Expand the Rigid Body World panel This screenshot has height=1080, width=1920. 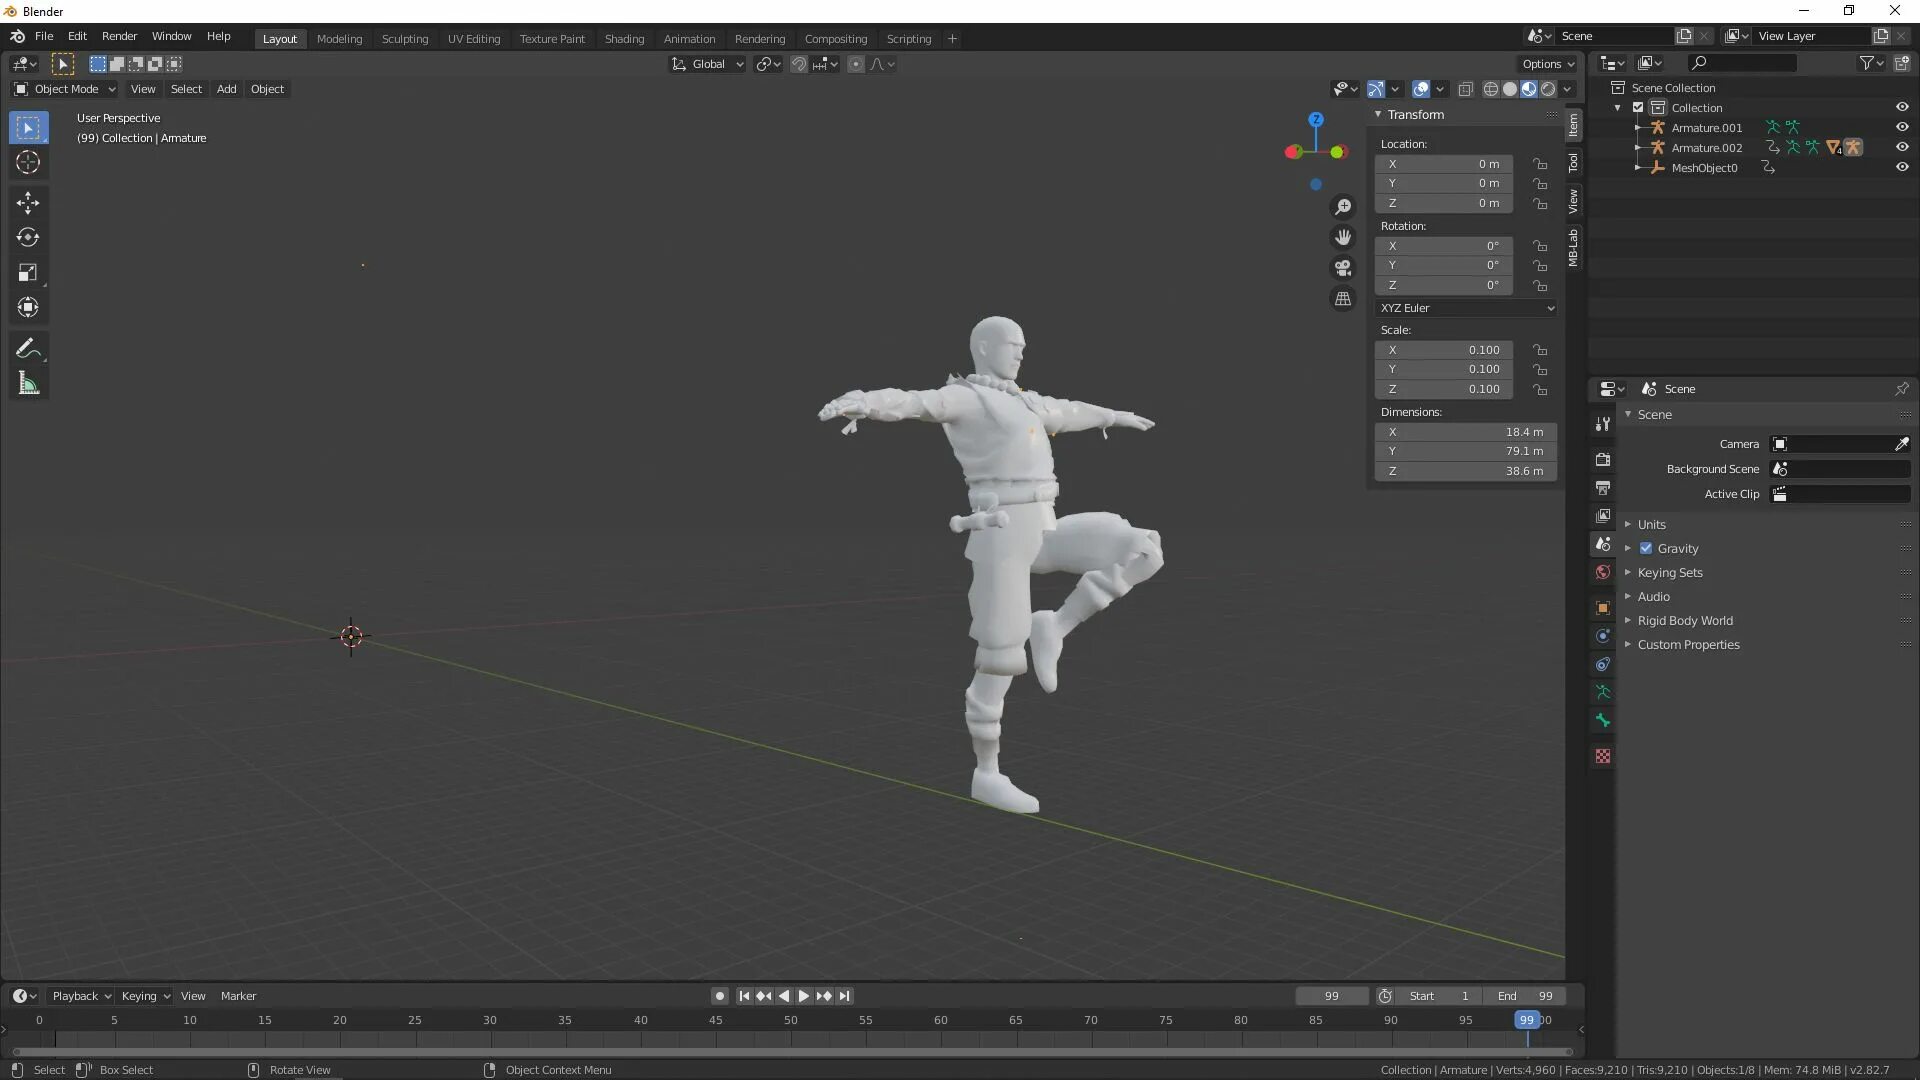click(1685, 621)
